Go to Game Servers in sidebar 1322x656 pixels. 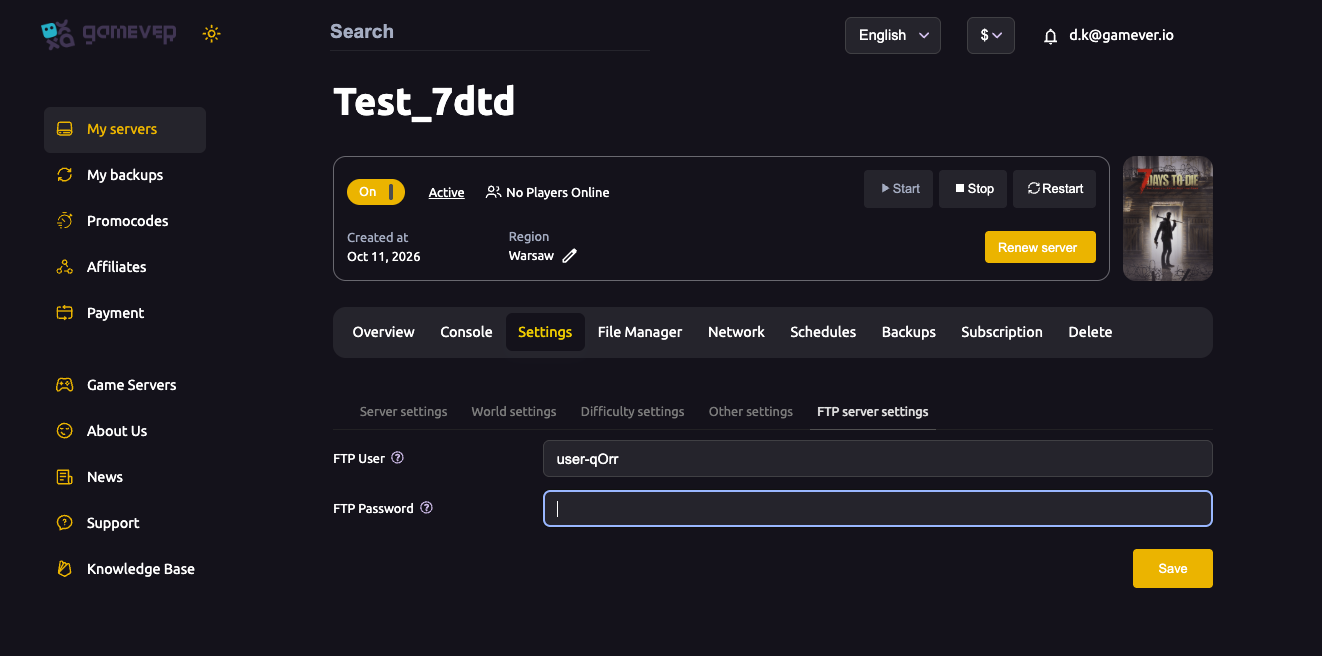(x=125, y=385)
